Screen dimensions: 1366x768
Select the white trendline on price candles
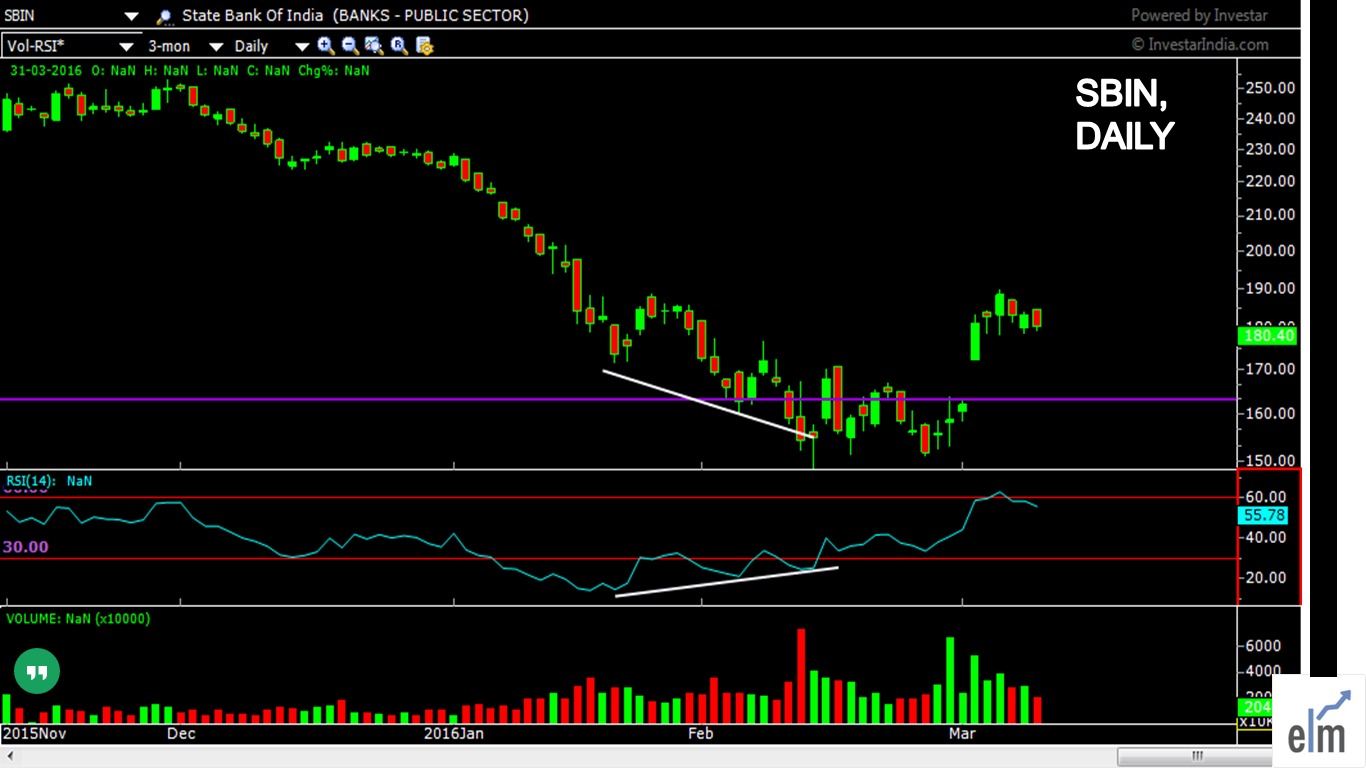pos(709,402)
